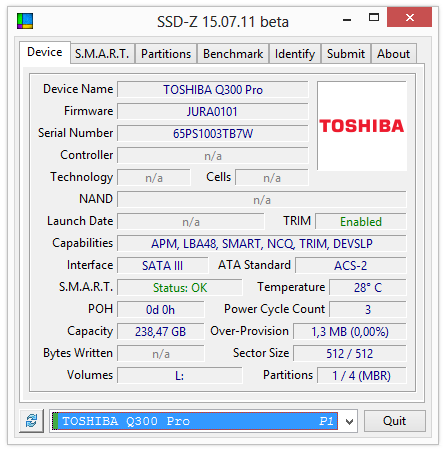Click the POH value 0d 0h

click(x=161, y=310)
